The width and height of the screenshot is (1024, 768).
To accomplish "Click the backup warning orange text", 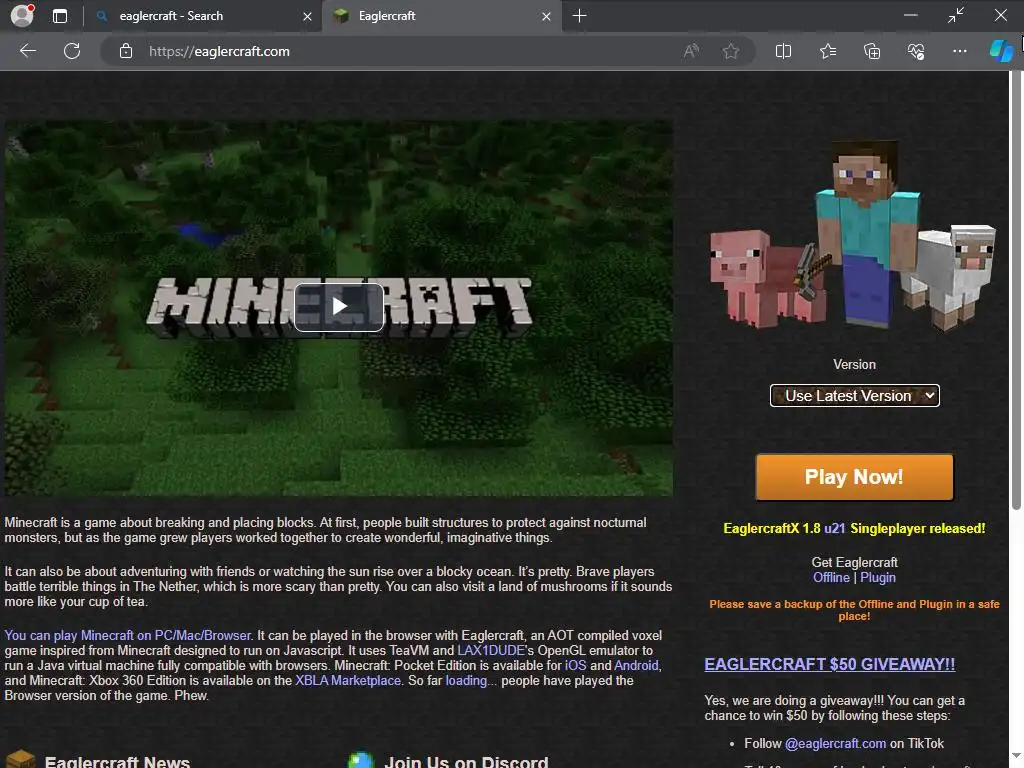I will (x=854, y=610).
